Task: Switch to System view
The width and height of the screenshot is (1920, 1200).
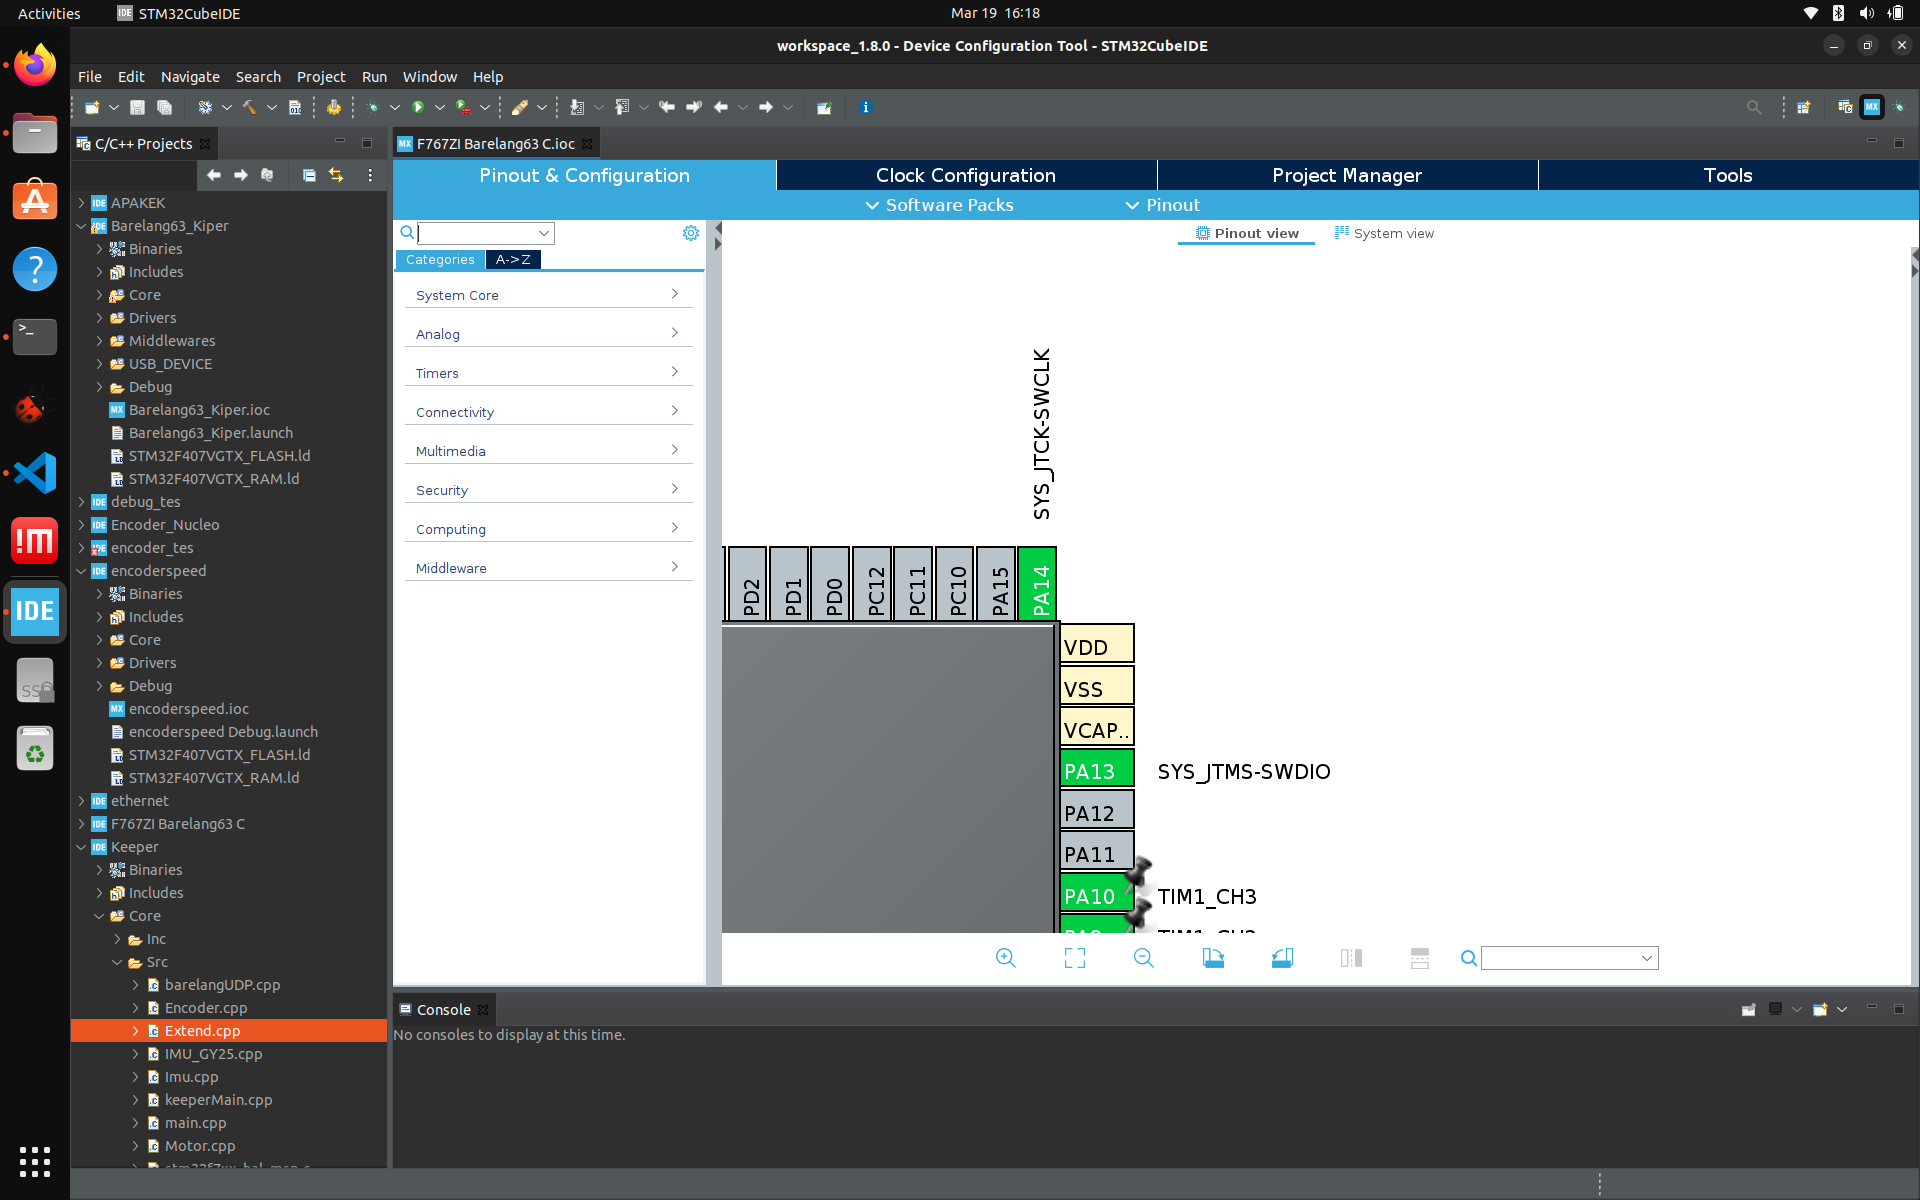Action: [x=1384, y=233]
